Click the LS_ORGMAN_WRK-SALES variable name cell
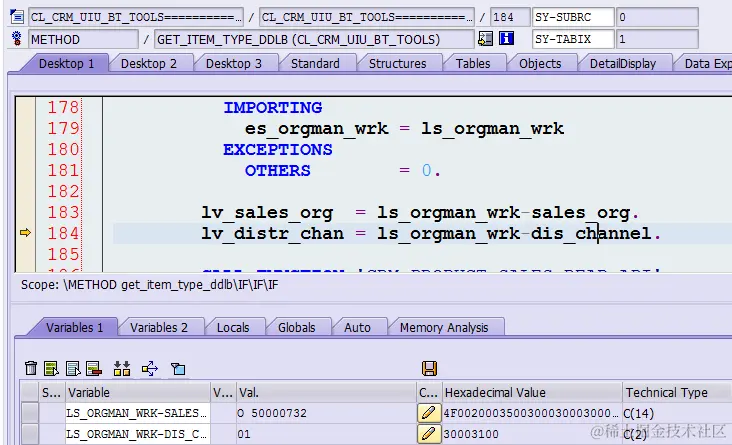Viewport: 732px width, 445px height. coord(137,413)
